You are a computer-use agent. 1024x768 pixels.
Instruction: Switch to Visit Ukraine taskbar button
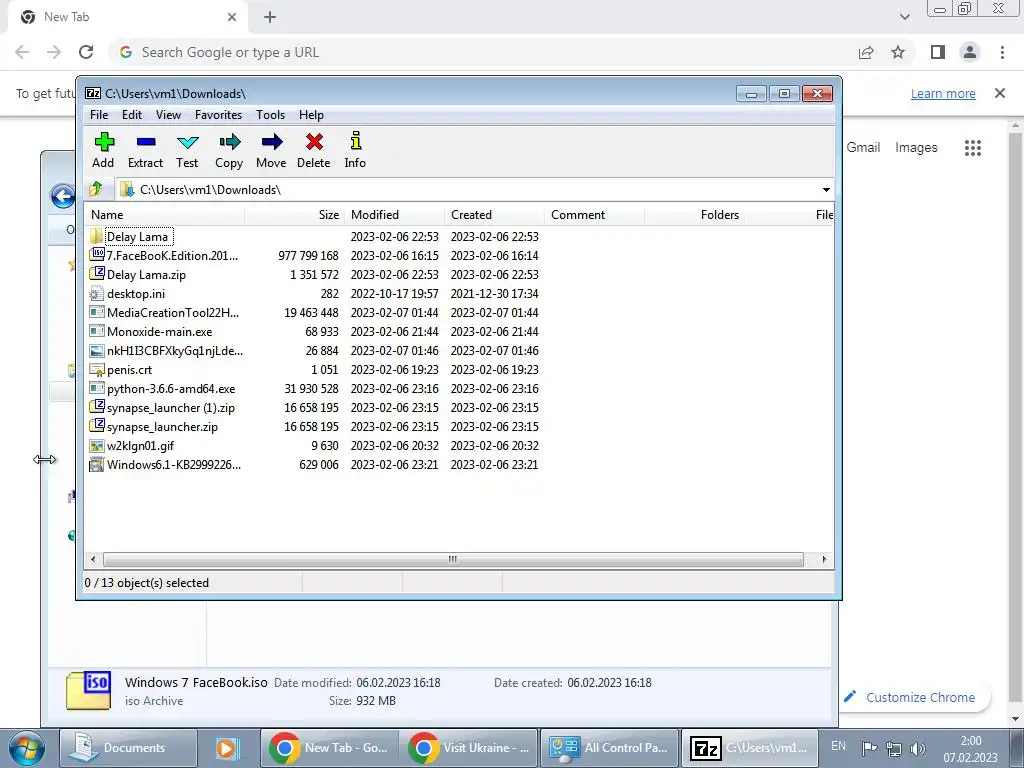470,748
